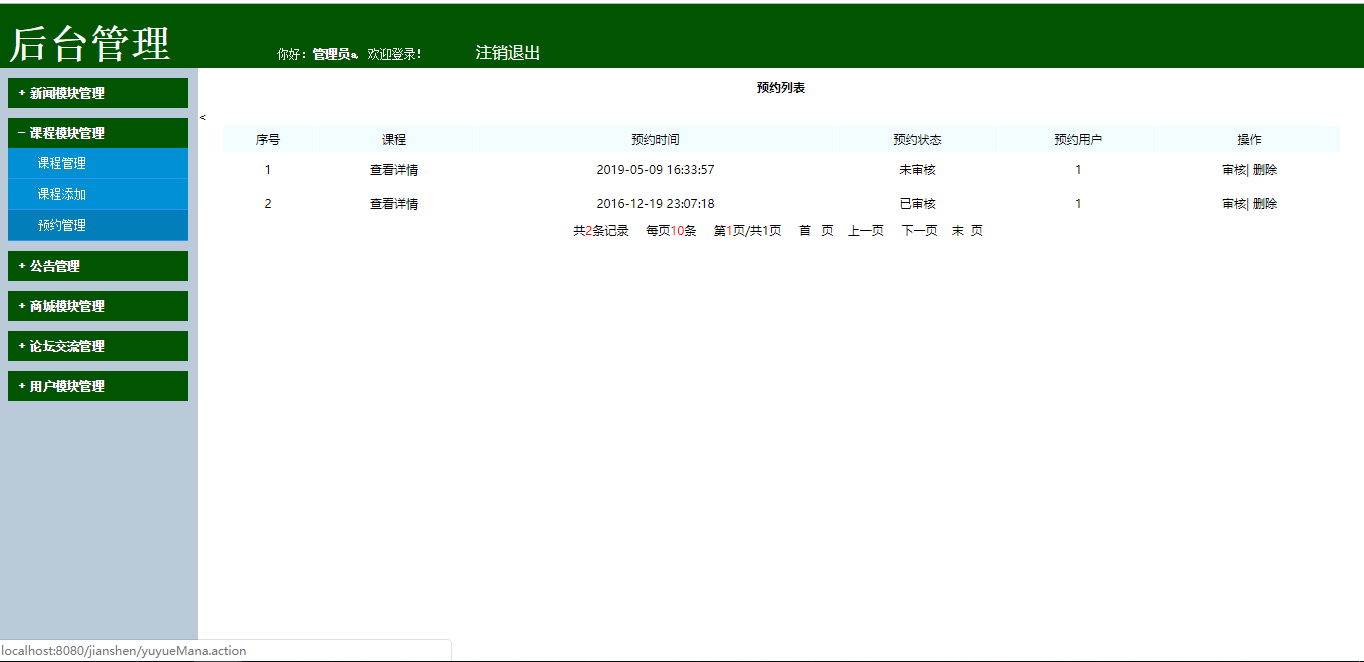
Task: Click the 已审核 status cell
Action: click(917, 204)
